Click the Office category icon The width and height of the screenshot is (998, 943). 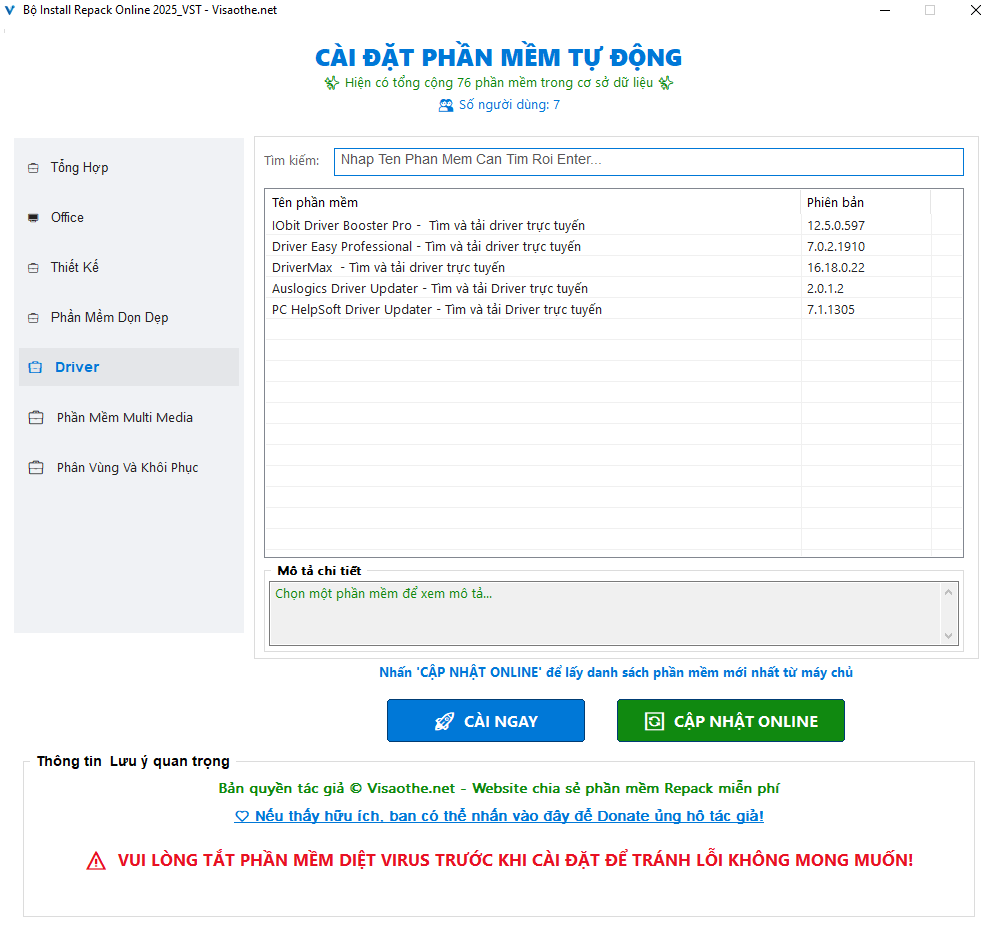[x=33, y=218]
